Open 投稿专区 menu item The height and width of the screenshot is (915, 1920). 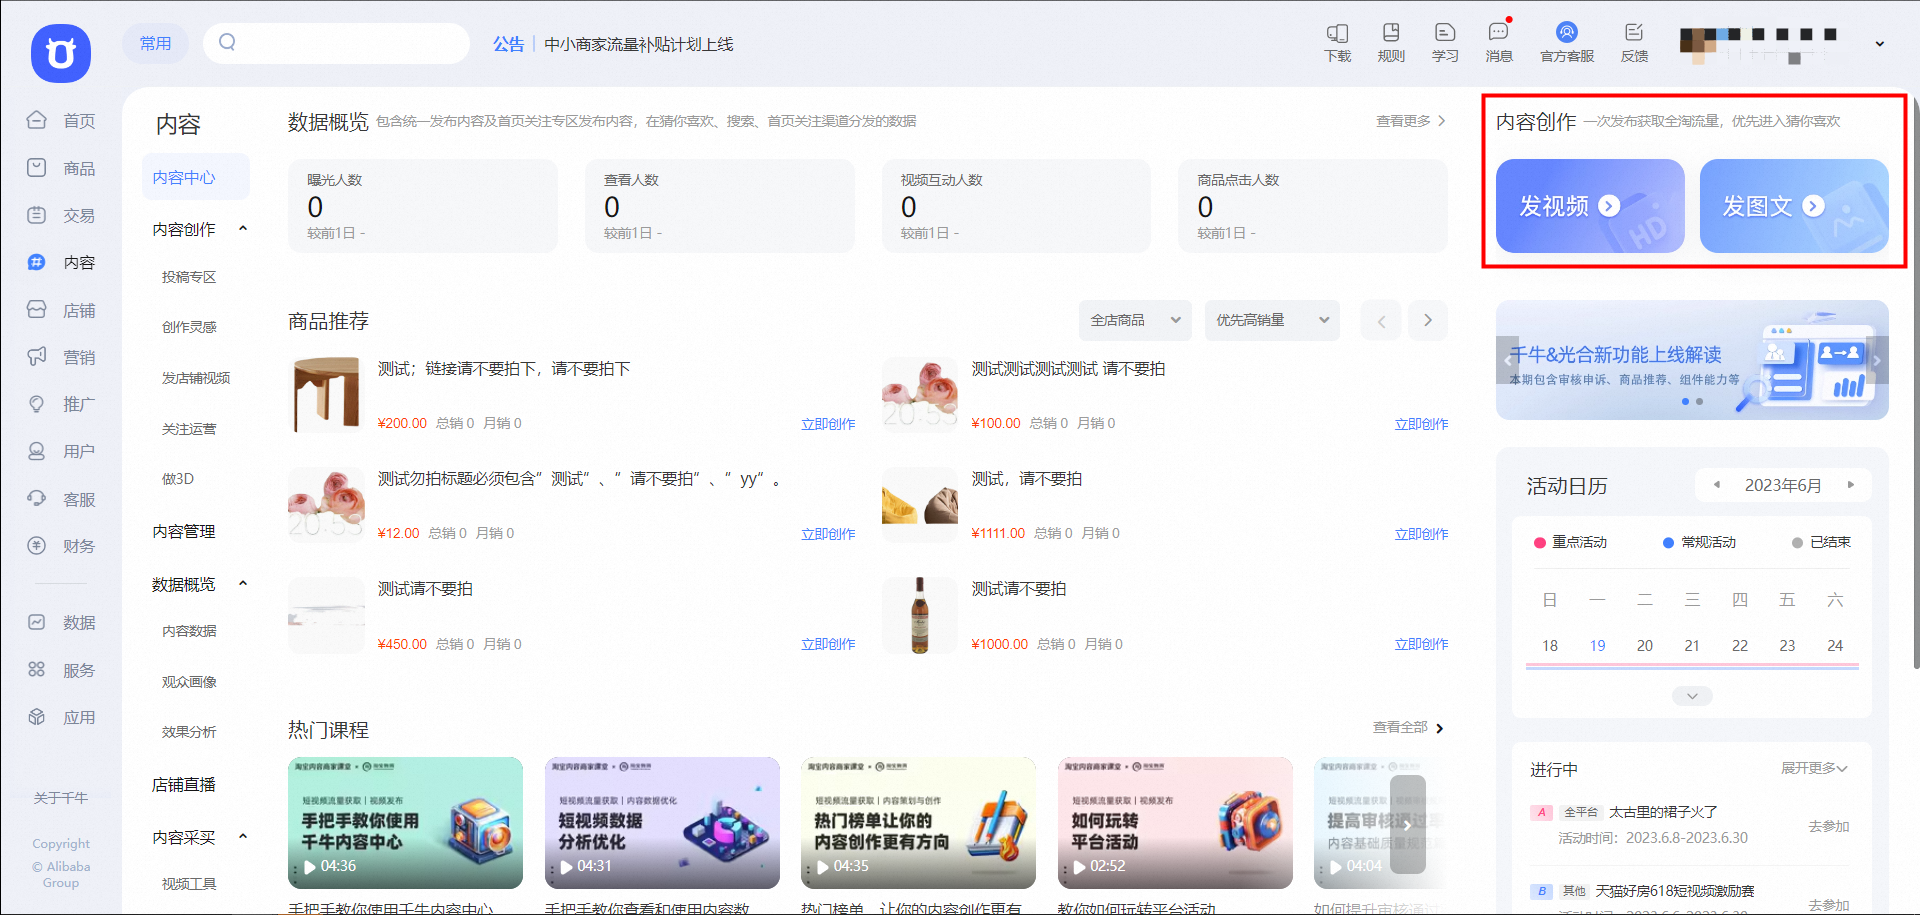pyautogui.click(x=189, y=277)
